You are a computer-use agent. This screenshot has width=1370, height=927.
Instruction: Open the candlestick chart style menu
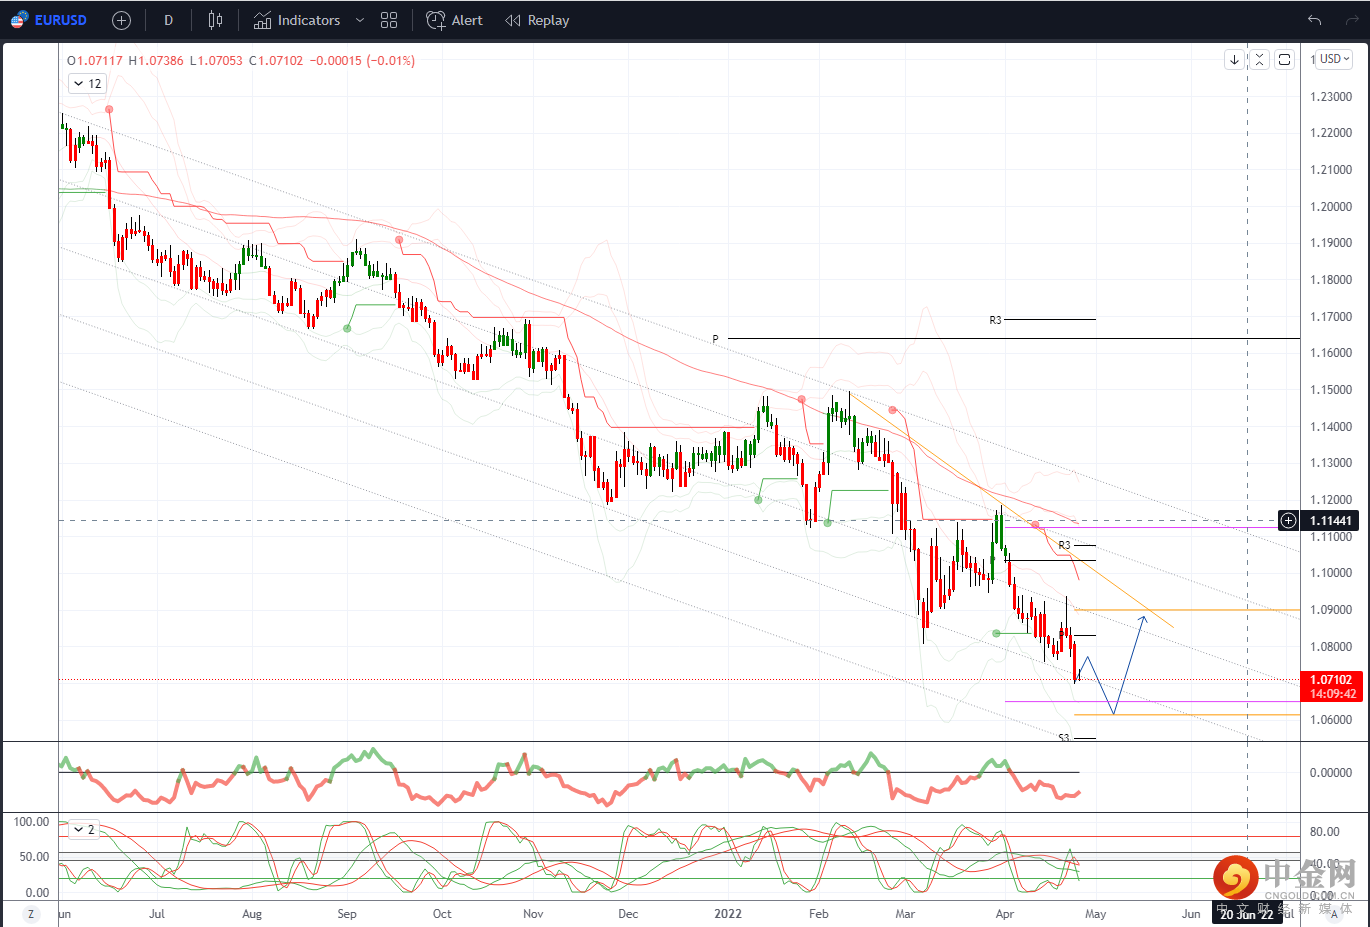[215, 20]
